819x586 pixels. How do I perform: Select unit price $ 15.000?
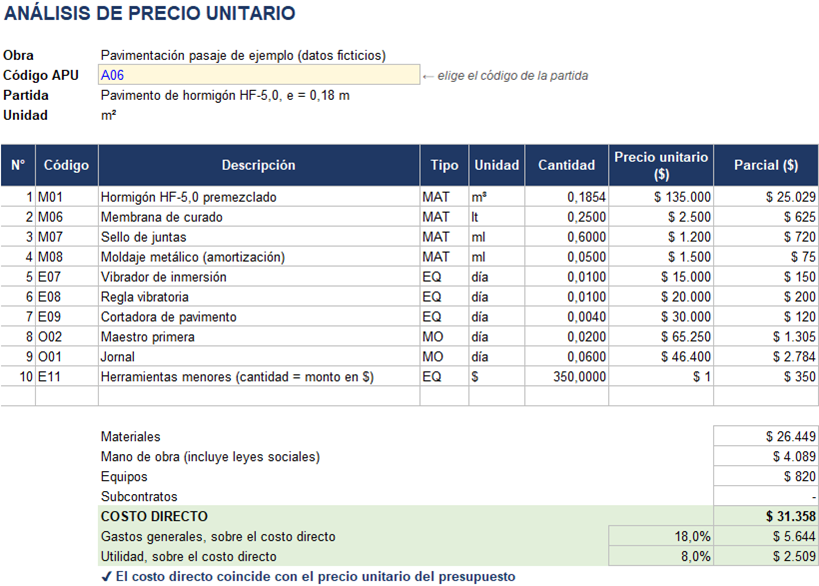[661, 277]
